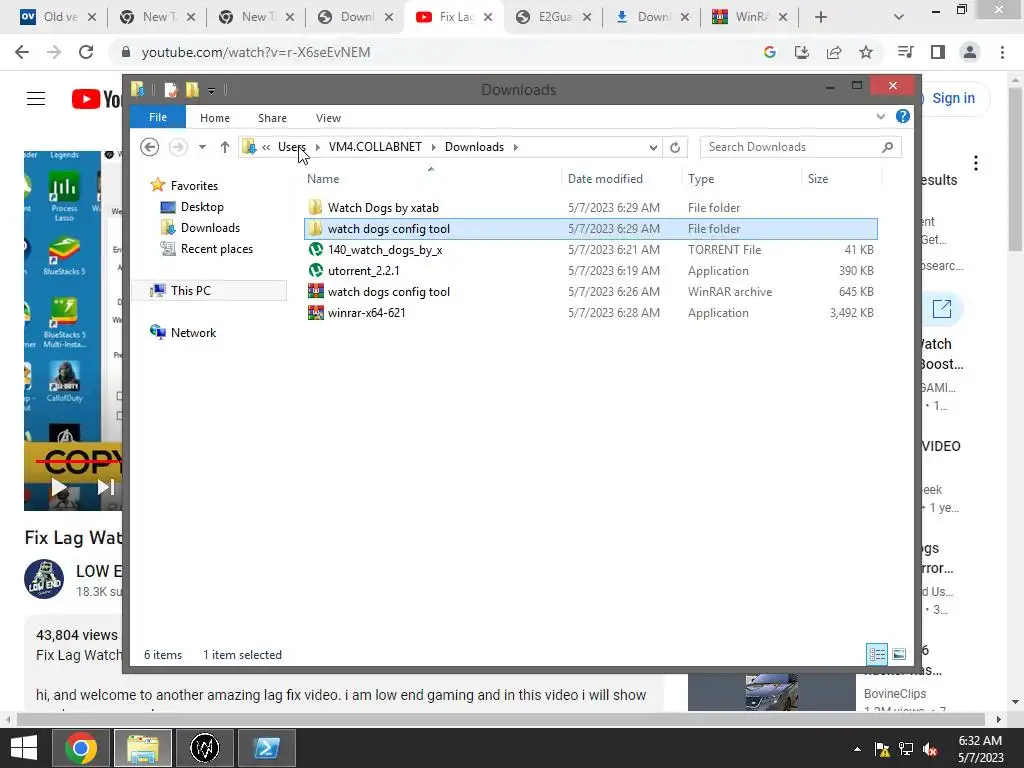Select utorrent_2.2.1 application
This screenshot has height=768, width=1024.
point(363,270)
